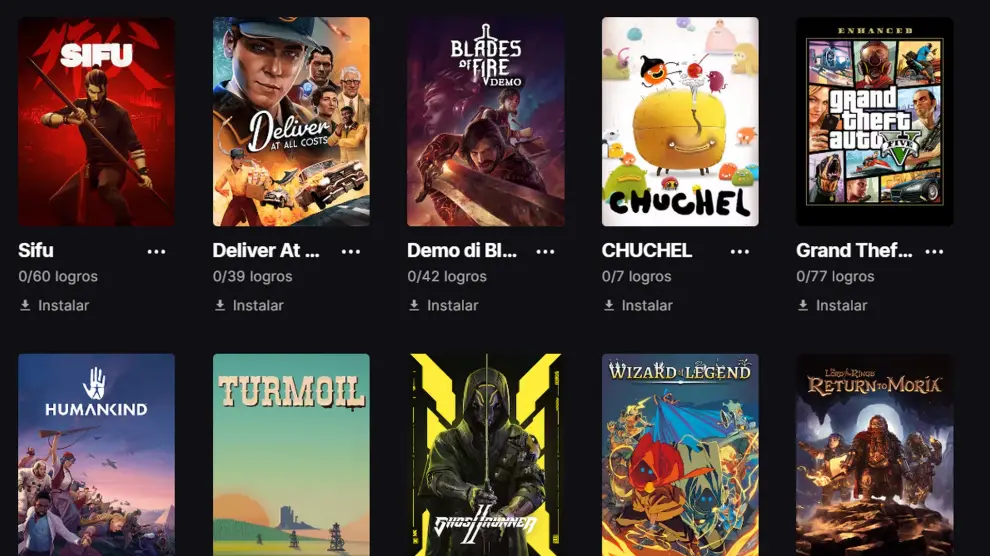Select the Ghostrunner II cover art
Image resolution: width=990 pixels, height=556 pixels.
click(x=486, y=454)
